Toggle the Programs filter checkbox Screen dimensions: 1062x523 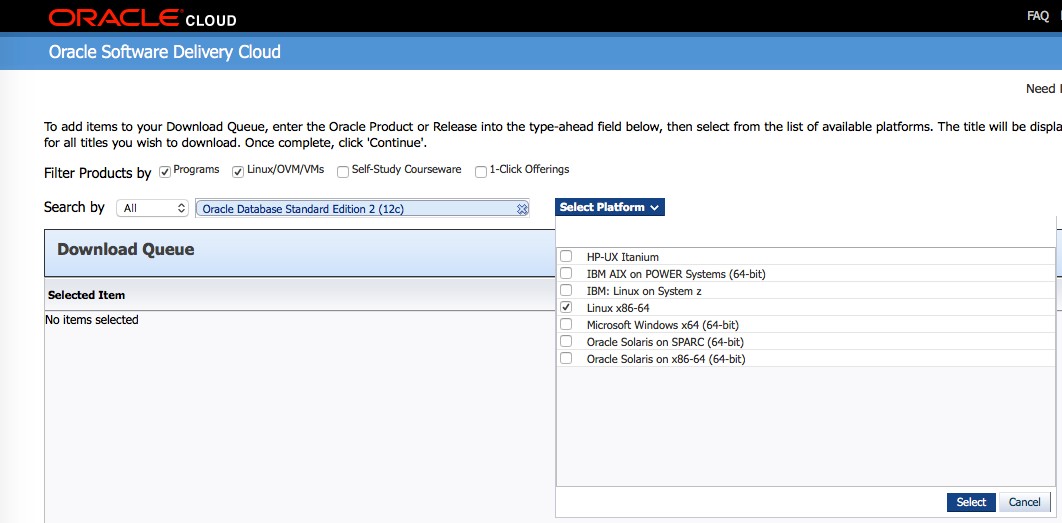165,172
